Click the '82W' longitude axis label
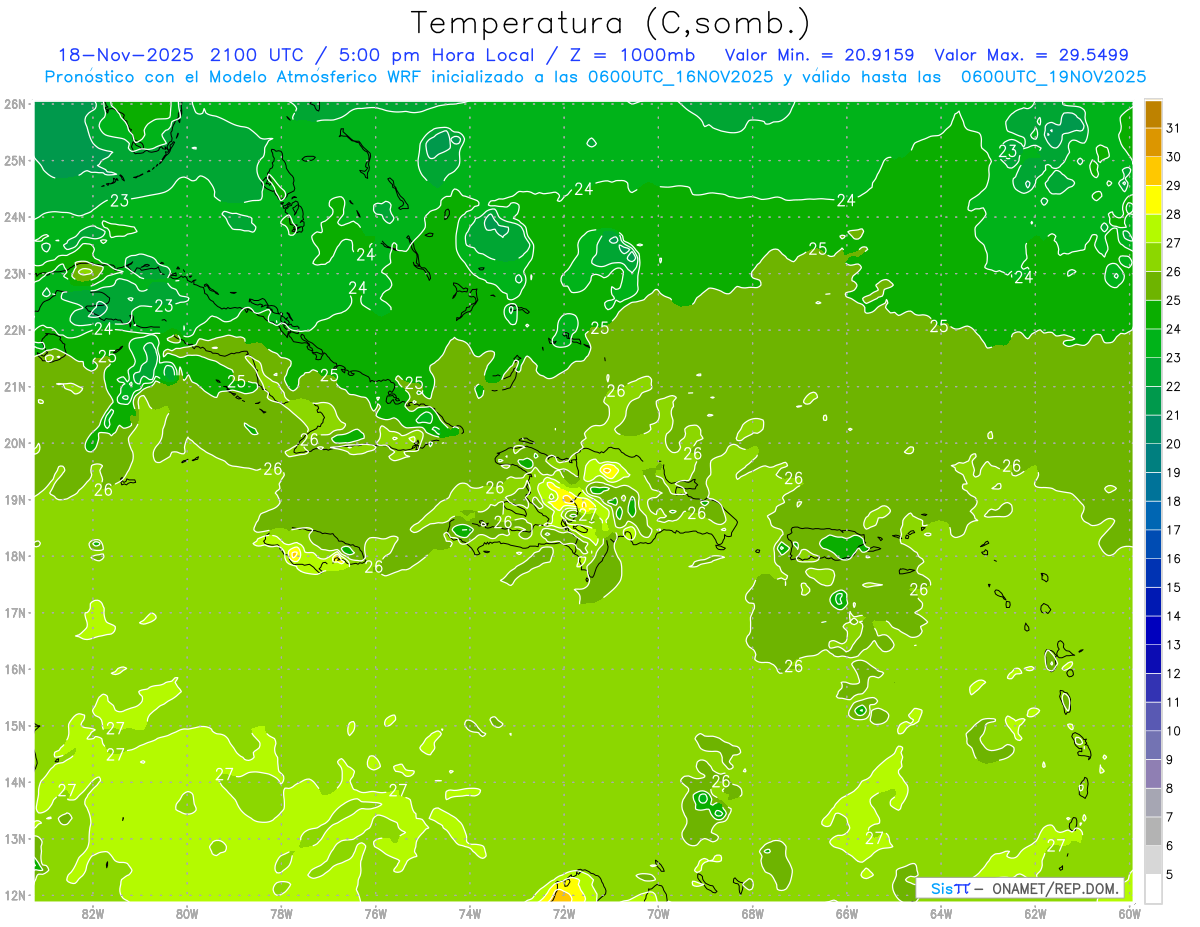This screenshot has height=927, width=1200. tap(93, 913)
